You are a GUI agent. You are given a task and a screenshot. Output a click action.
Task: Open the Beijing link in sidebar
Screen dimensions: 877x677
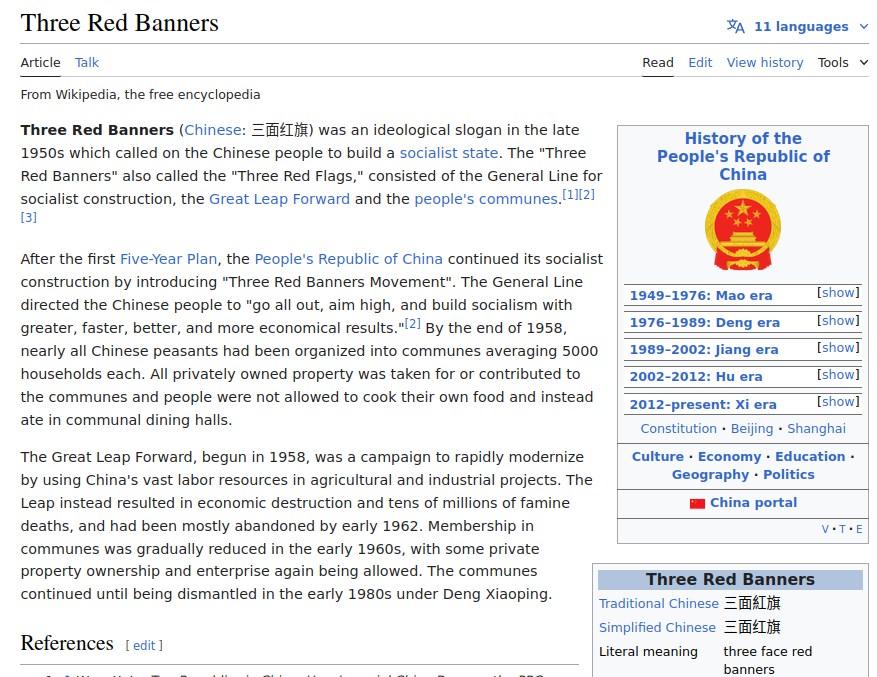pyautogui.click(x=752, y=429)
